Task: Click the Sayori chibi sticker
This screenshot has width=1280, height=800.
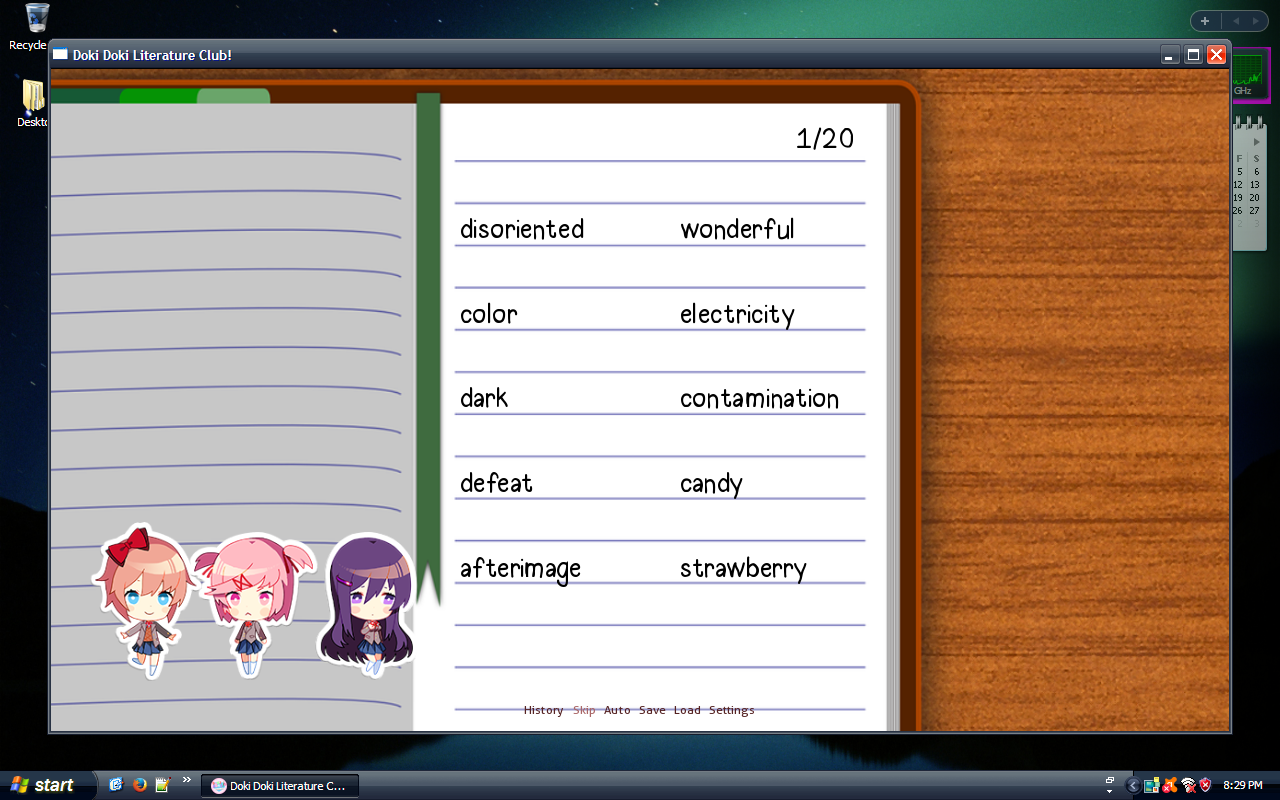Action: coord(142,600)
